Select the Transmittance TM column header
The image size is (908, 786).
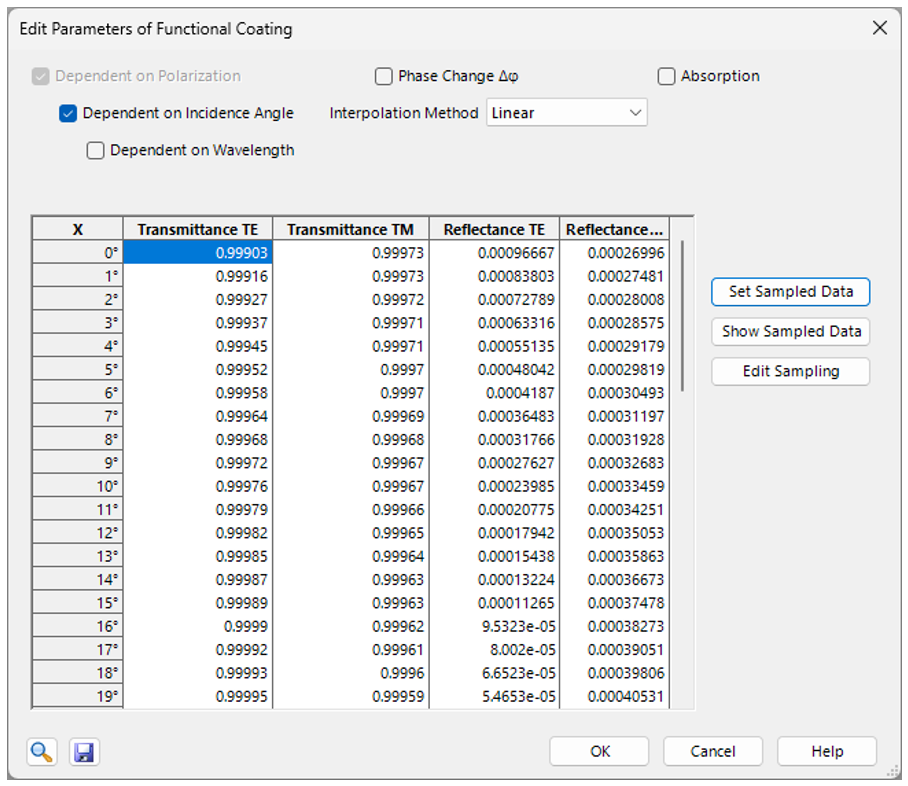click(350, 229)
